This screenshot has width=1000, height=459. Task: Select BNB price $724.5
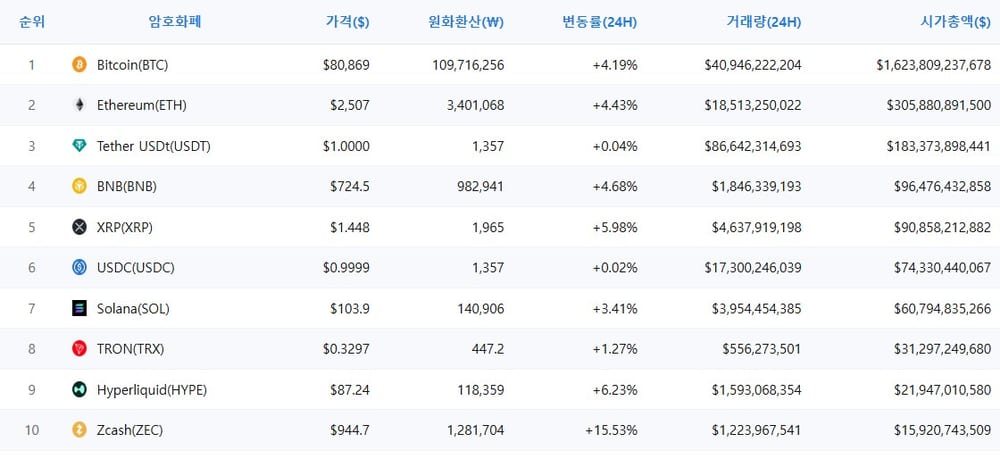click(x=349, y=187)
